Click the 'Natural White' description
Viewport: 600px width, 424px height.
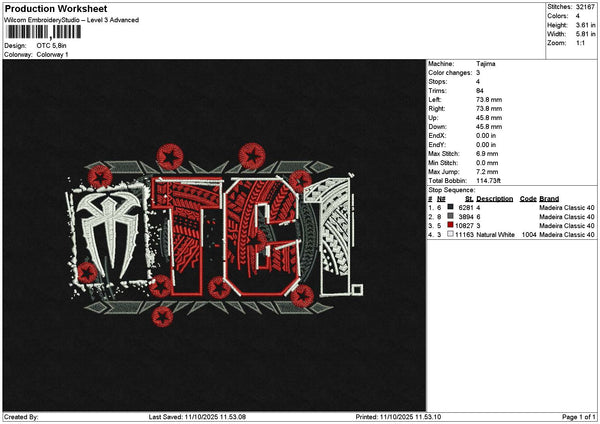tap(495, 235)
